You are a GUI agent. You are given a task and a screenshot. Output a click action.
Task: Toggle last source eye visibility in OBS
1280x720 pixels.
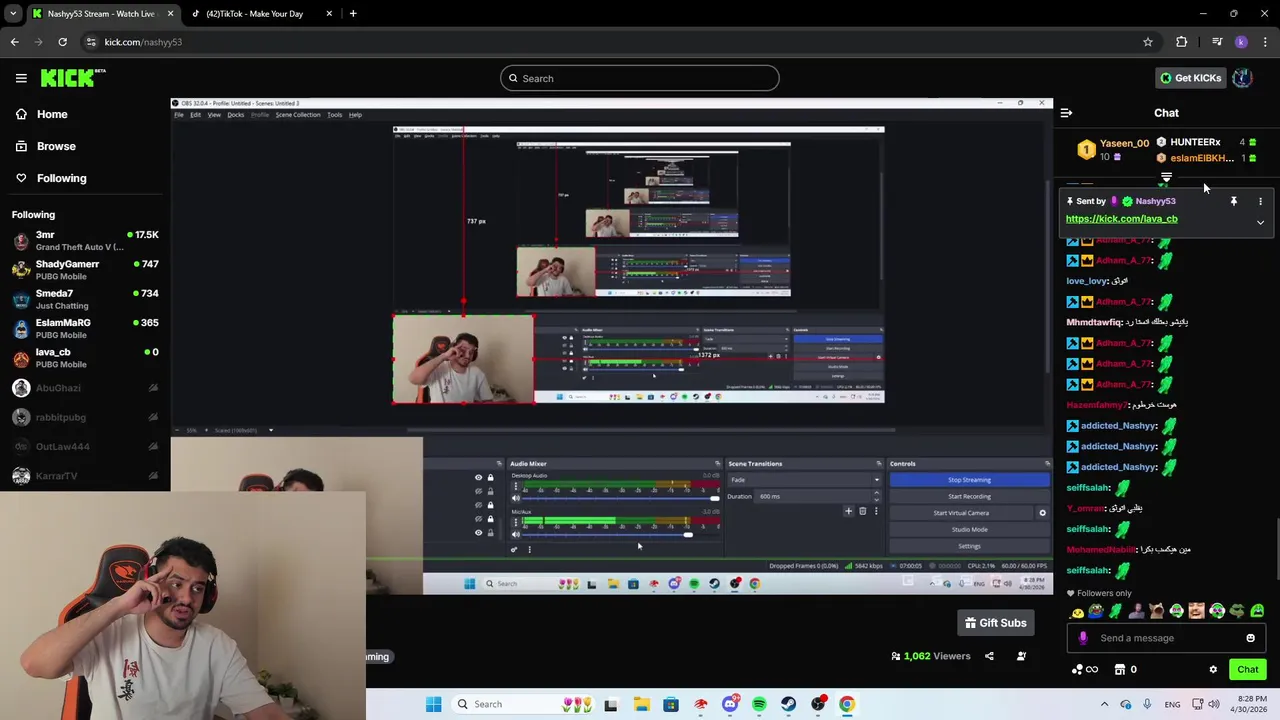(x=478, y=532)
